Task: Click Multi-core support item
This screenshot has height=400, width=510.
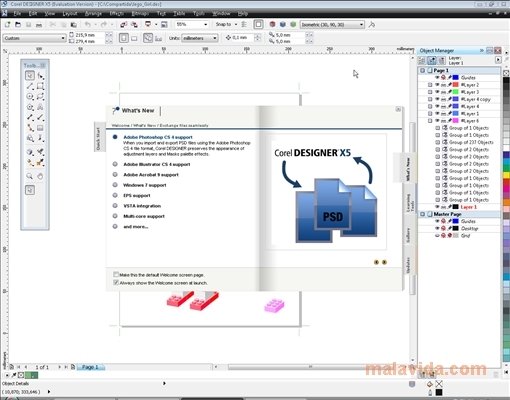Action: [144, 216]
